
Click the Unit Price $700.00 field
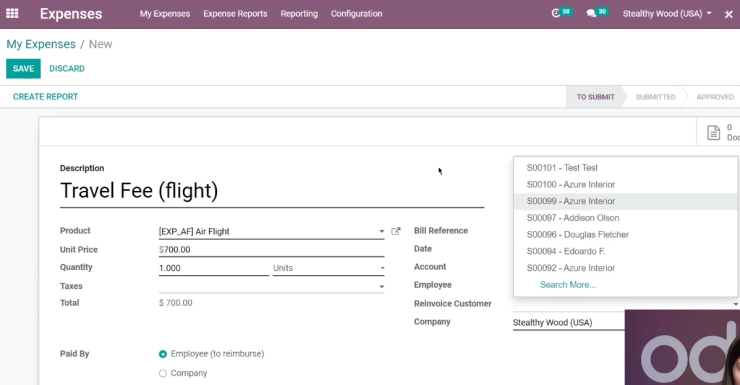point(271,250)
